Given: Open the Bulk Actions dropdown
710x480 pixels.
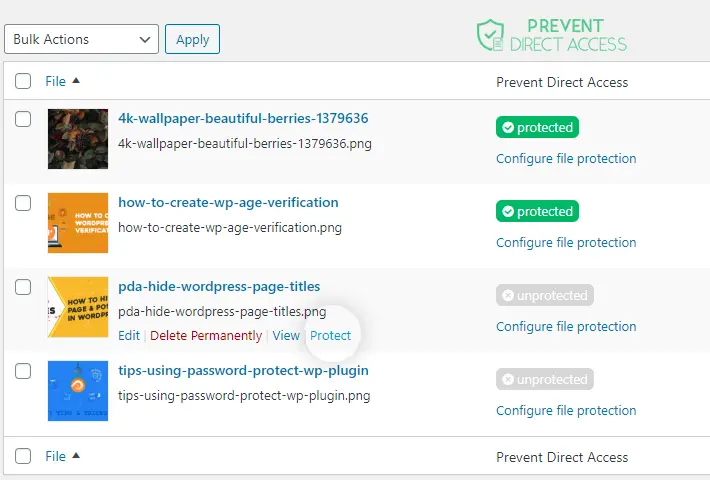Looking at the screenshot, I should click(x=82, y=39).
